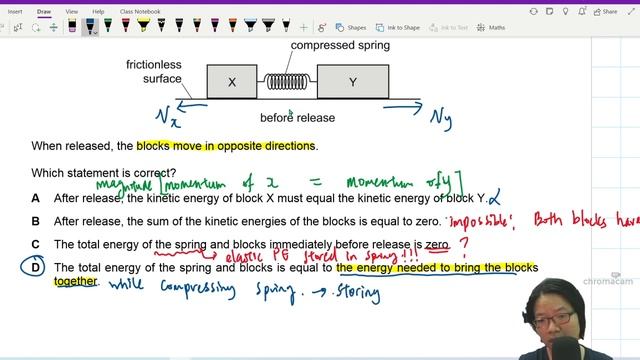640x360 pixels.
Task: Click the sync status icon
Action: (533, 11)
